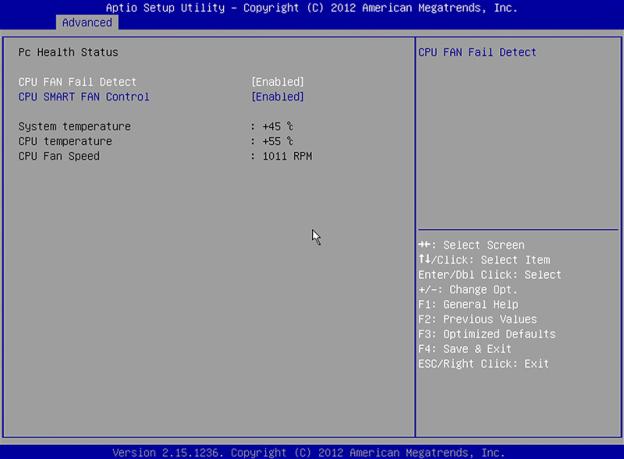The height and width of the screenshot is (459, 624).
Task: Click the Version 2.15.1236 footer text
Action: point(308,453)
